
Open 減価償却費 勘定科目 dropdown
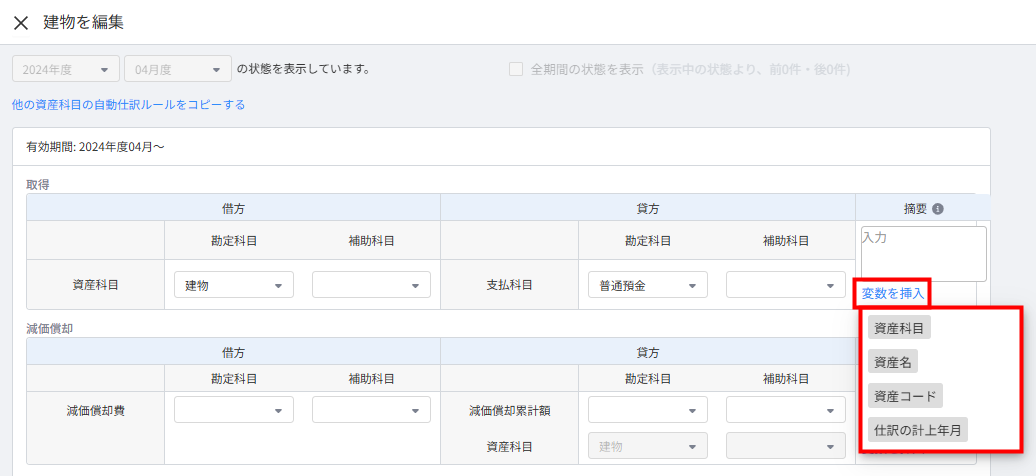[x=234, y=410]
